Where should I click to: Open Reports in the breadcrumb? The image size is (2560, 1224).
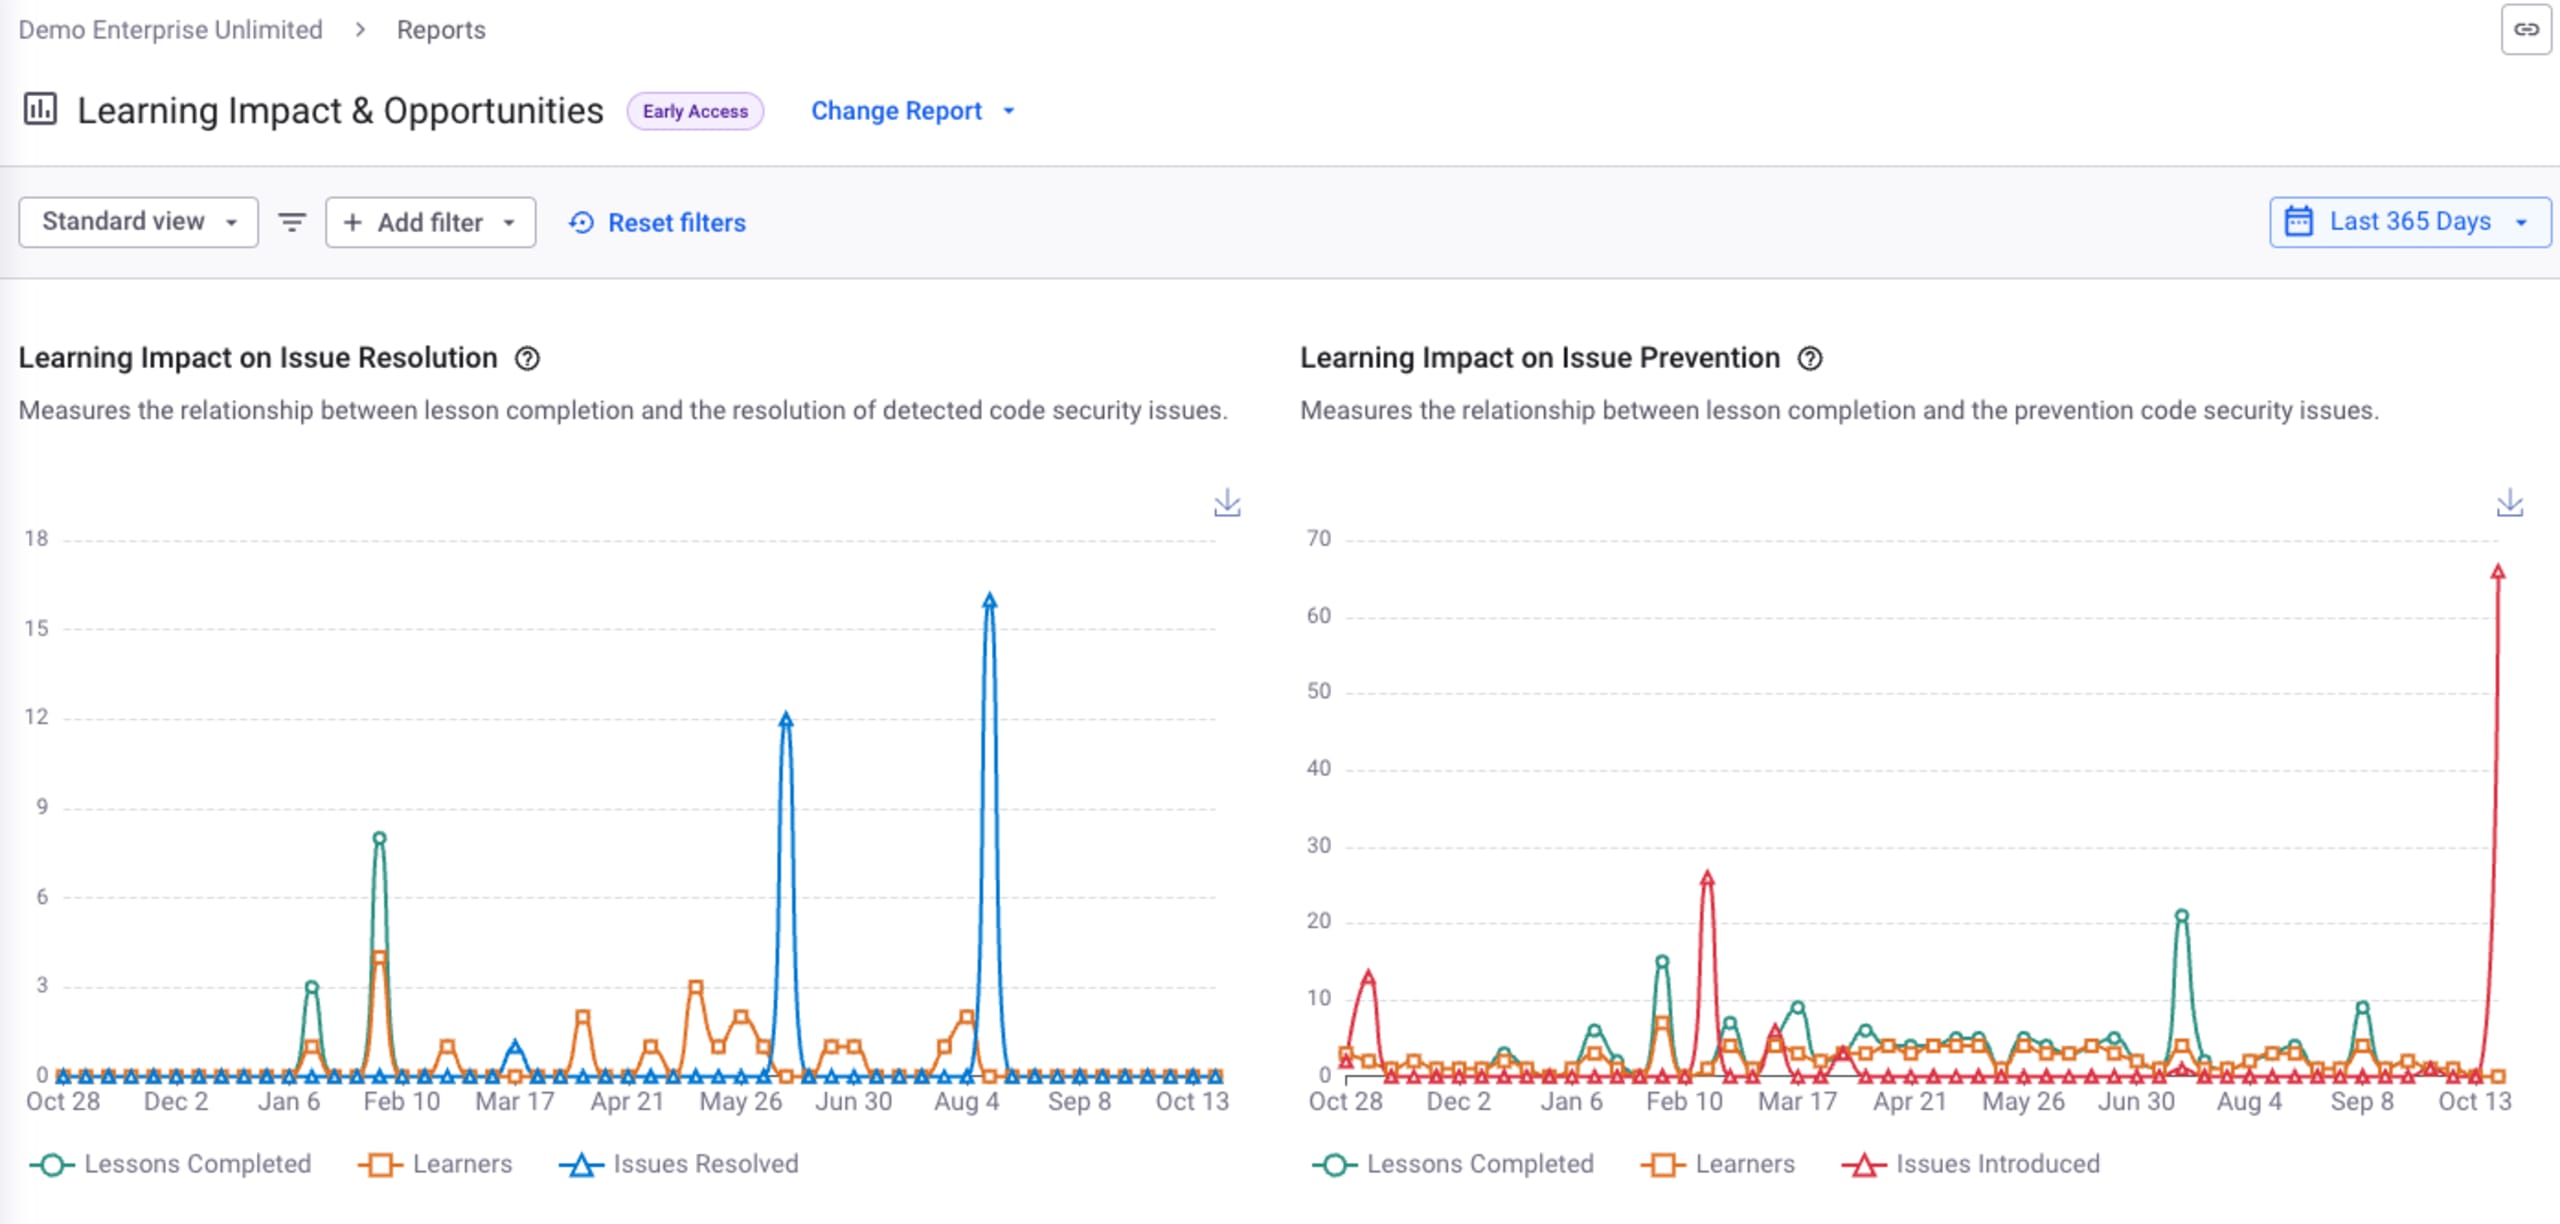pyautogui.click(x=440, y=29)
